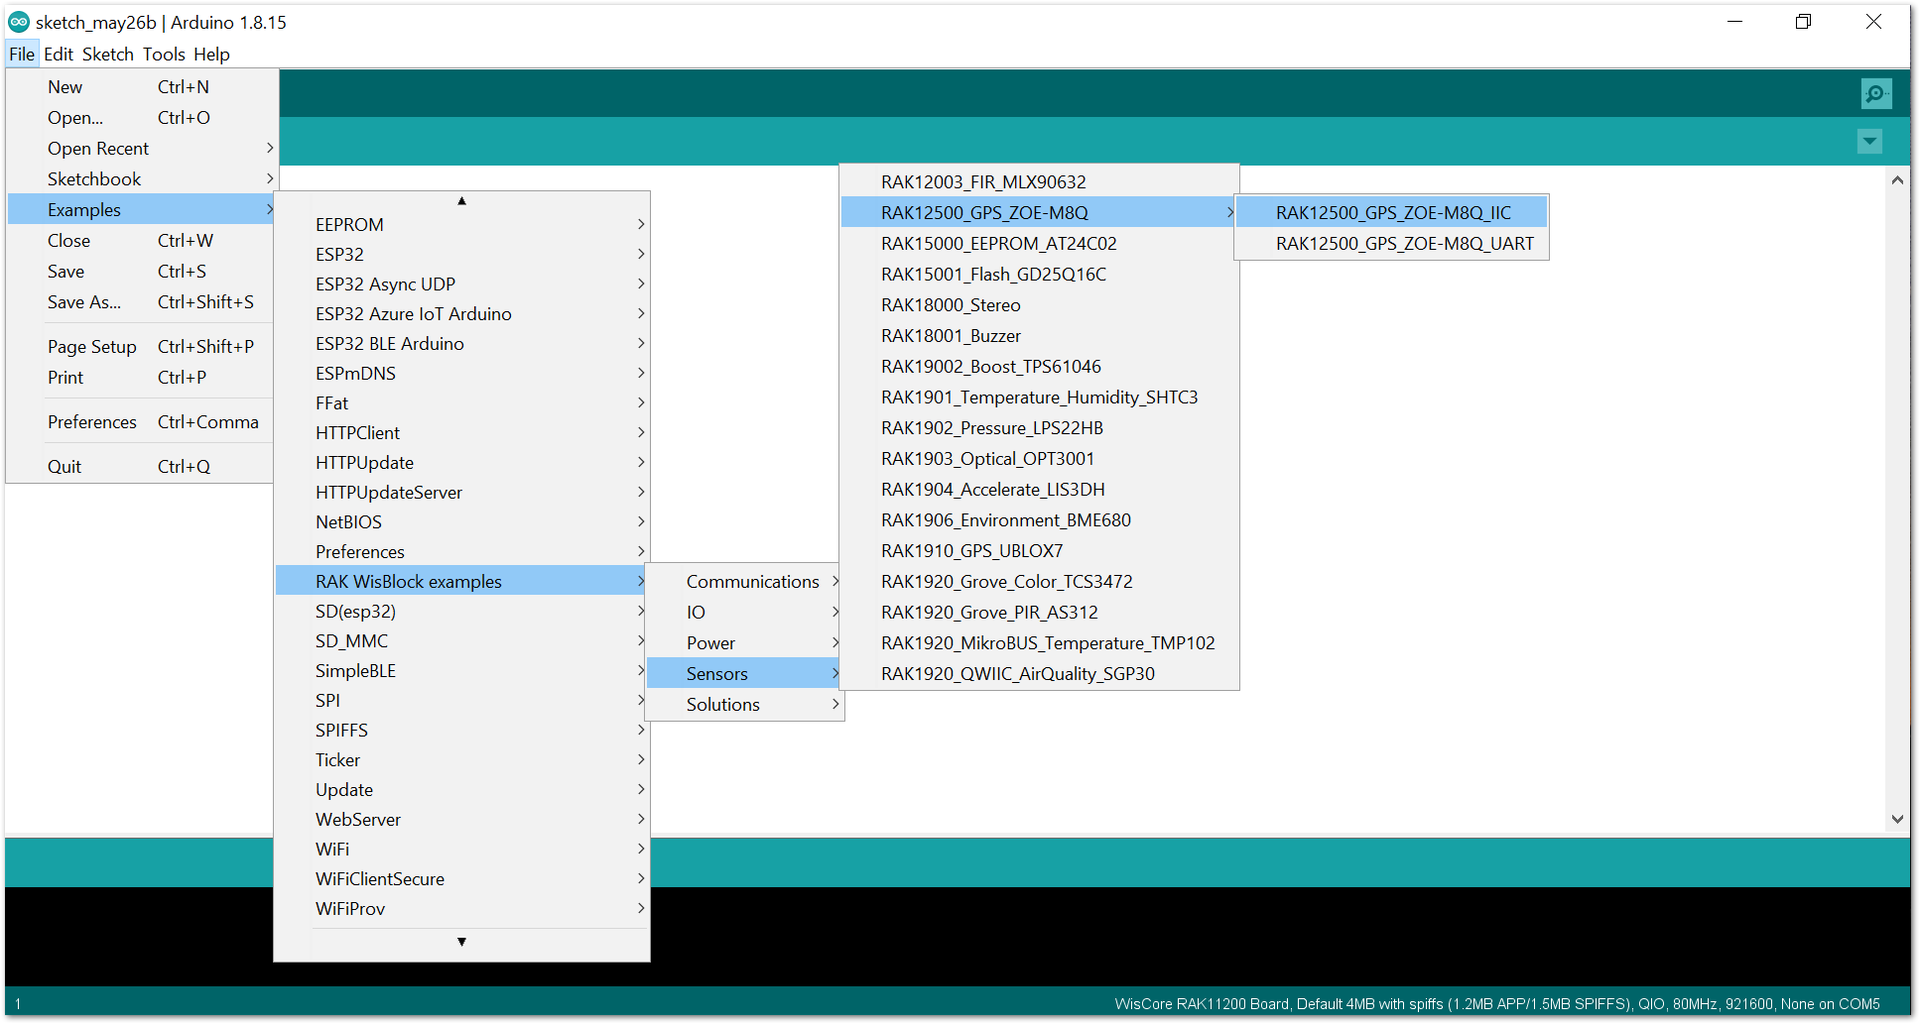Choose Save from the File menu

[x=141, y=272]
